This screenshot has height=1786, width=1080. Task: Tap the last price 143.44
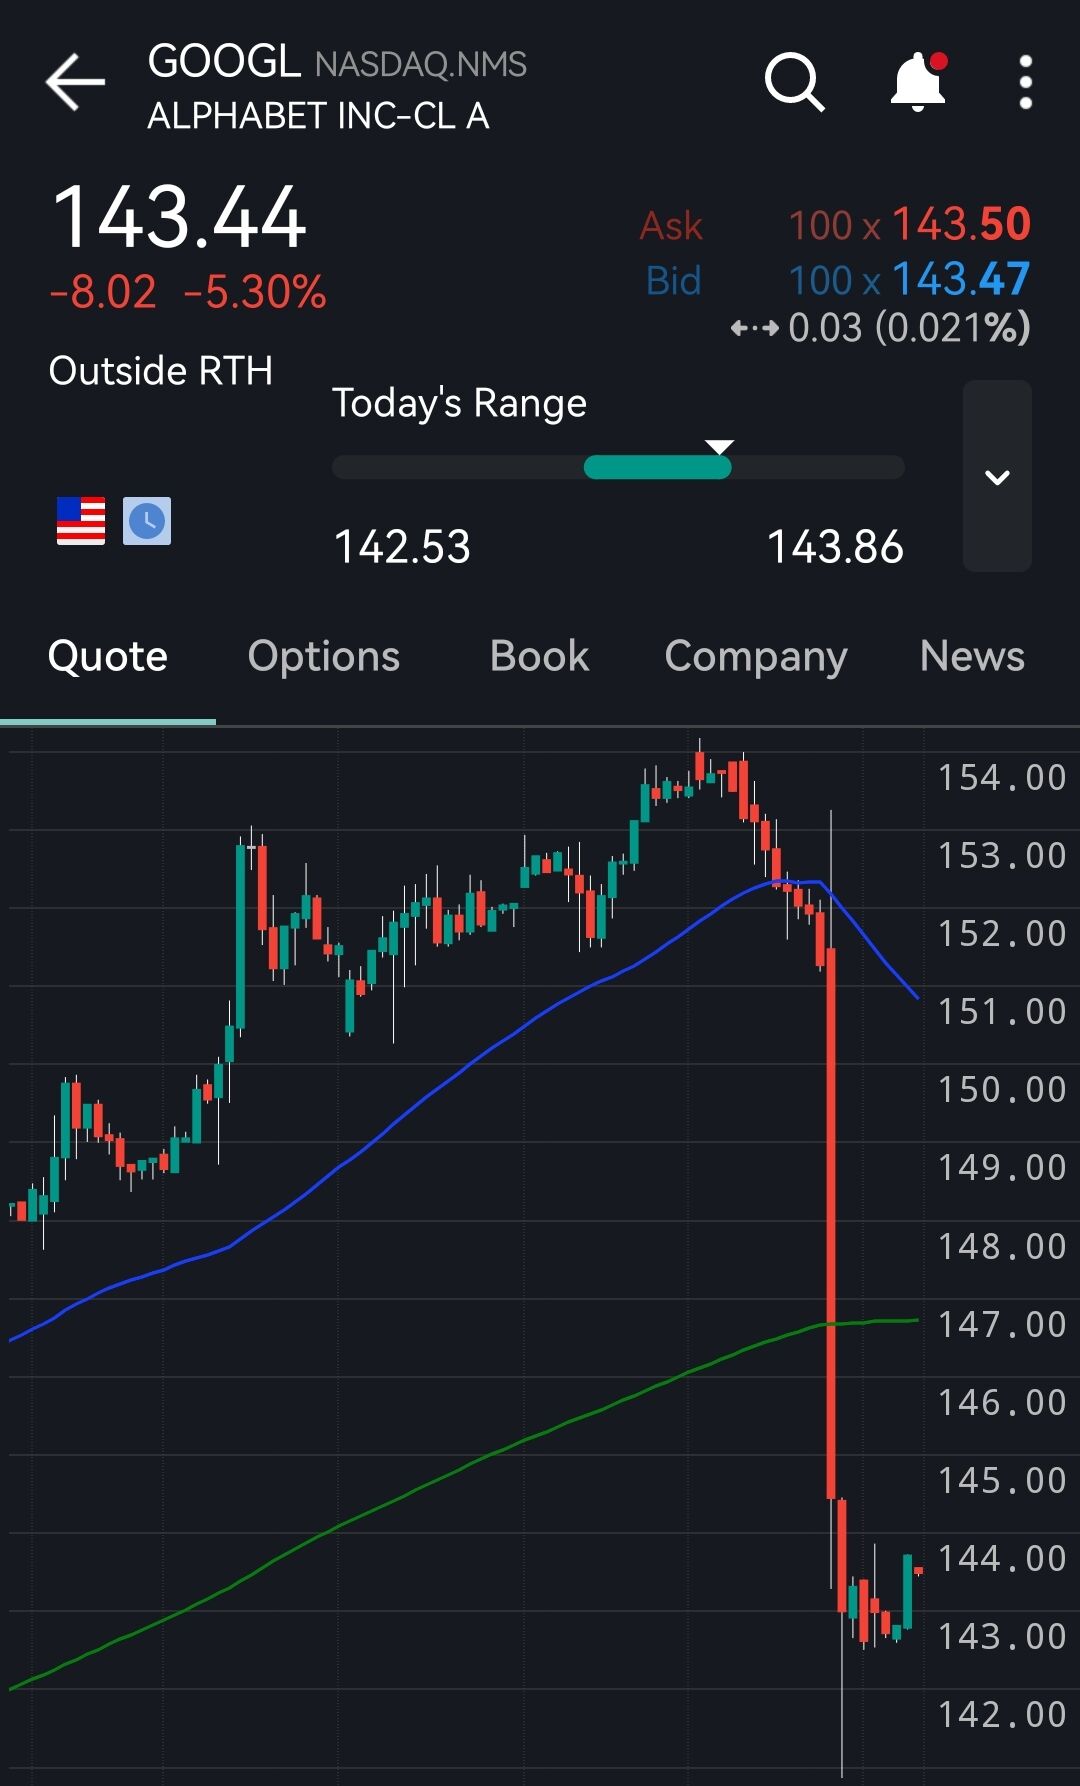[x=179, y=217]
